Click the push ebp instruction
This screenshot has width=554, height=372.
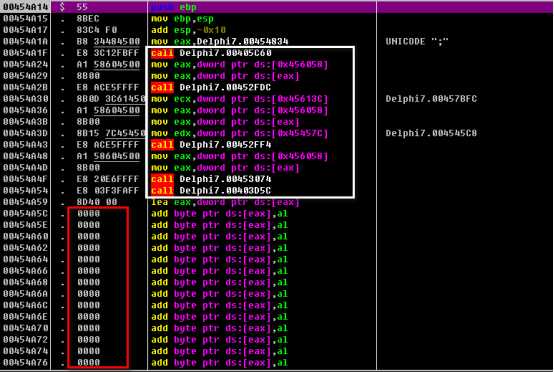(x=174, y=7)
